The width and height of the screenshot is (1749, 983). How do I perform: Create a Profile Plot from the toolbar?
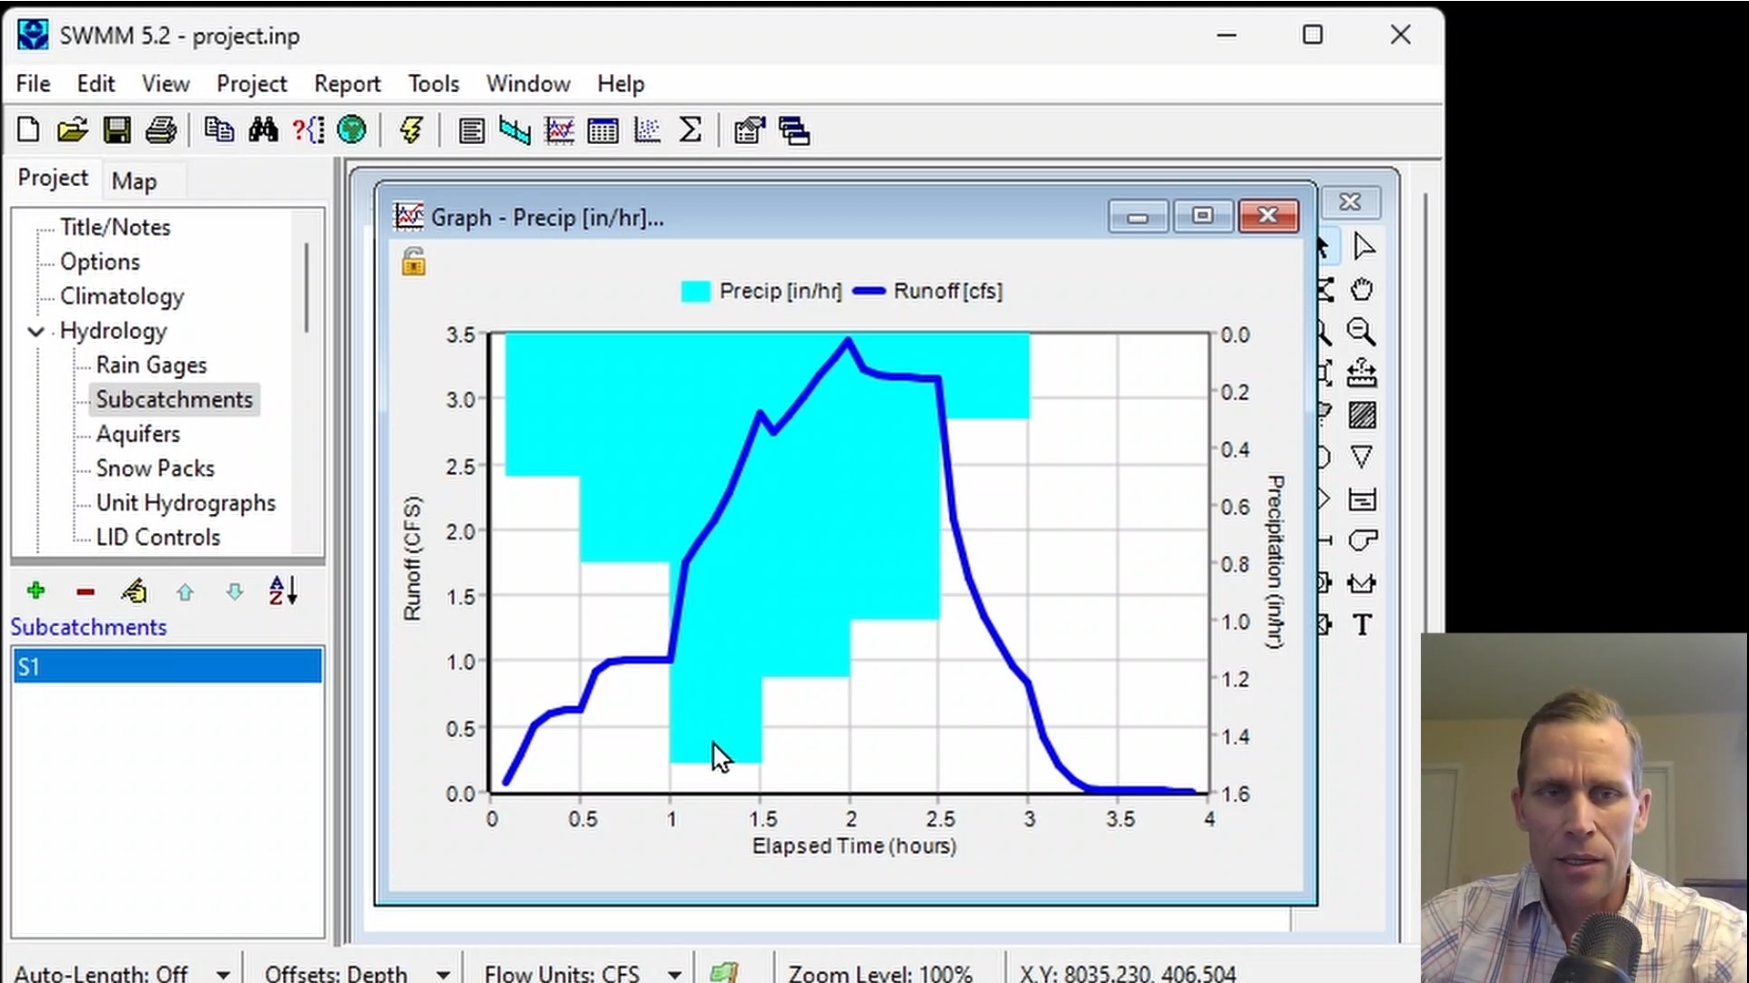[515, 131]
